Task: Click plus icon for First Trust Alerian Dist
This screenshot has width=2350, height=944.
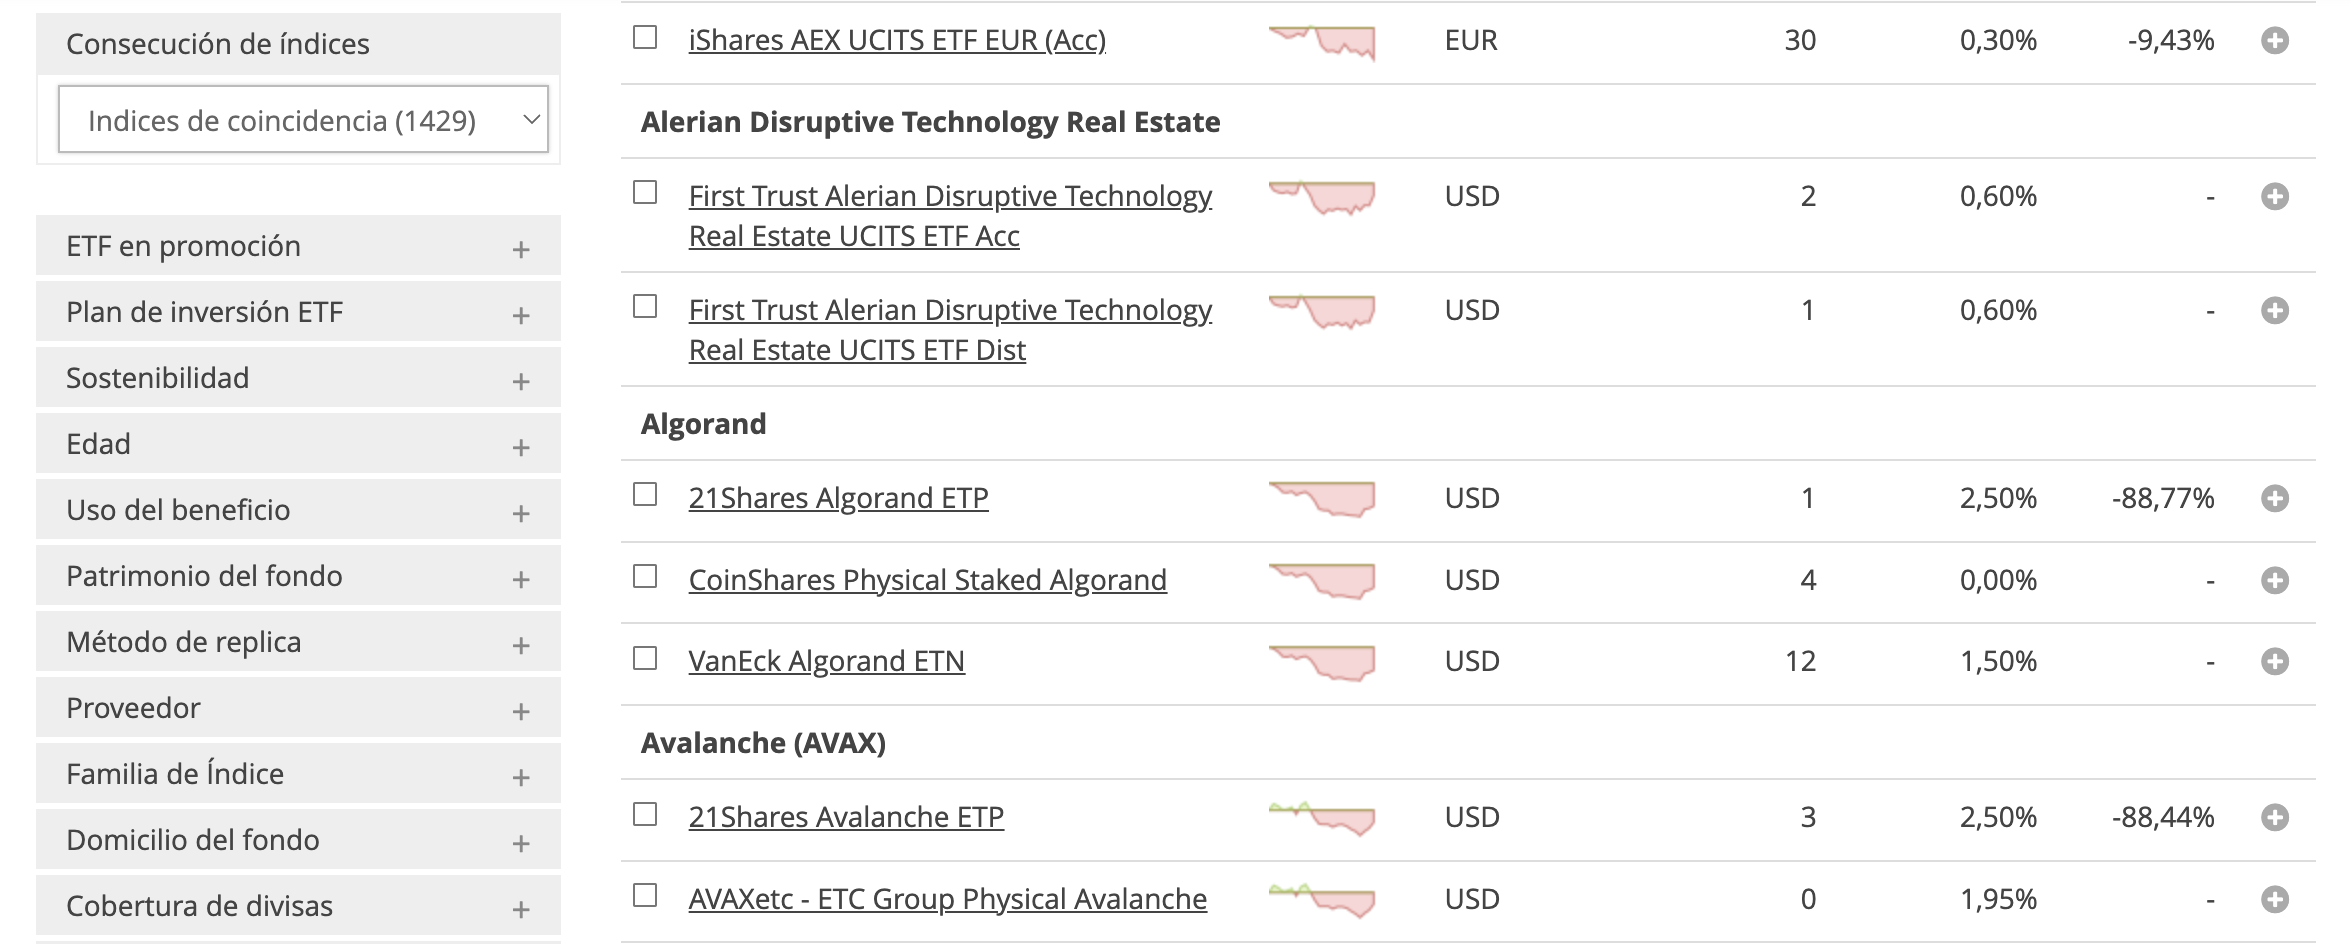Action: [x=2275, y=311]
